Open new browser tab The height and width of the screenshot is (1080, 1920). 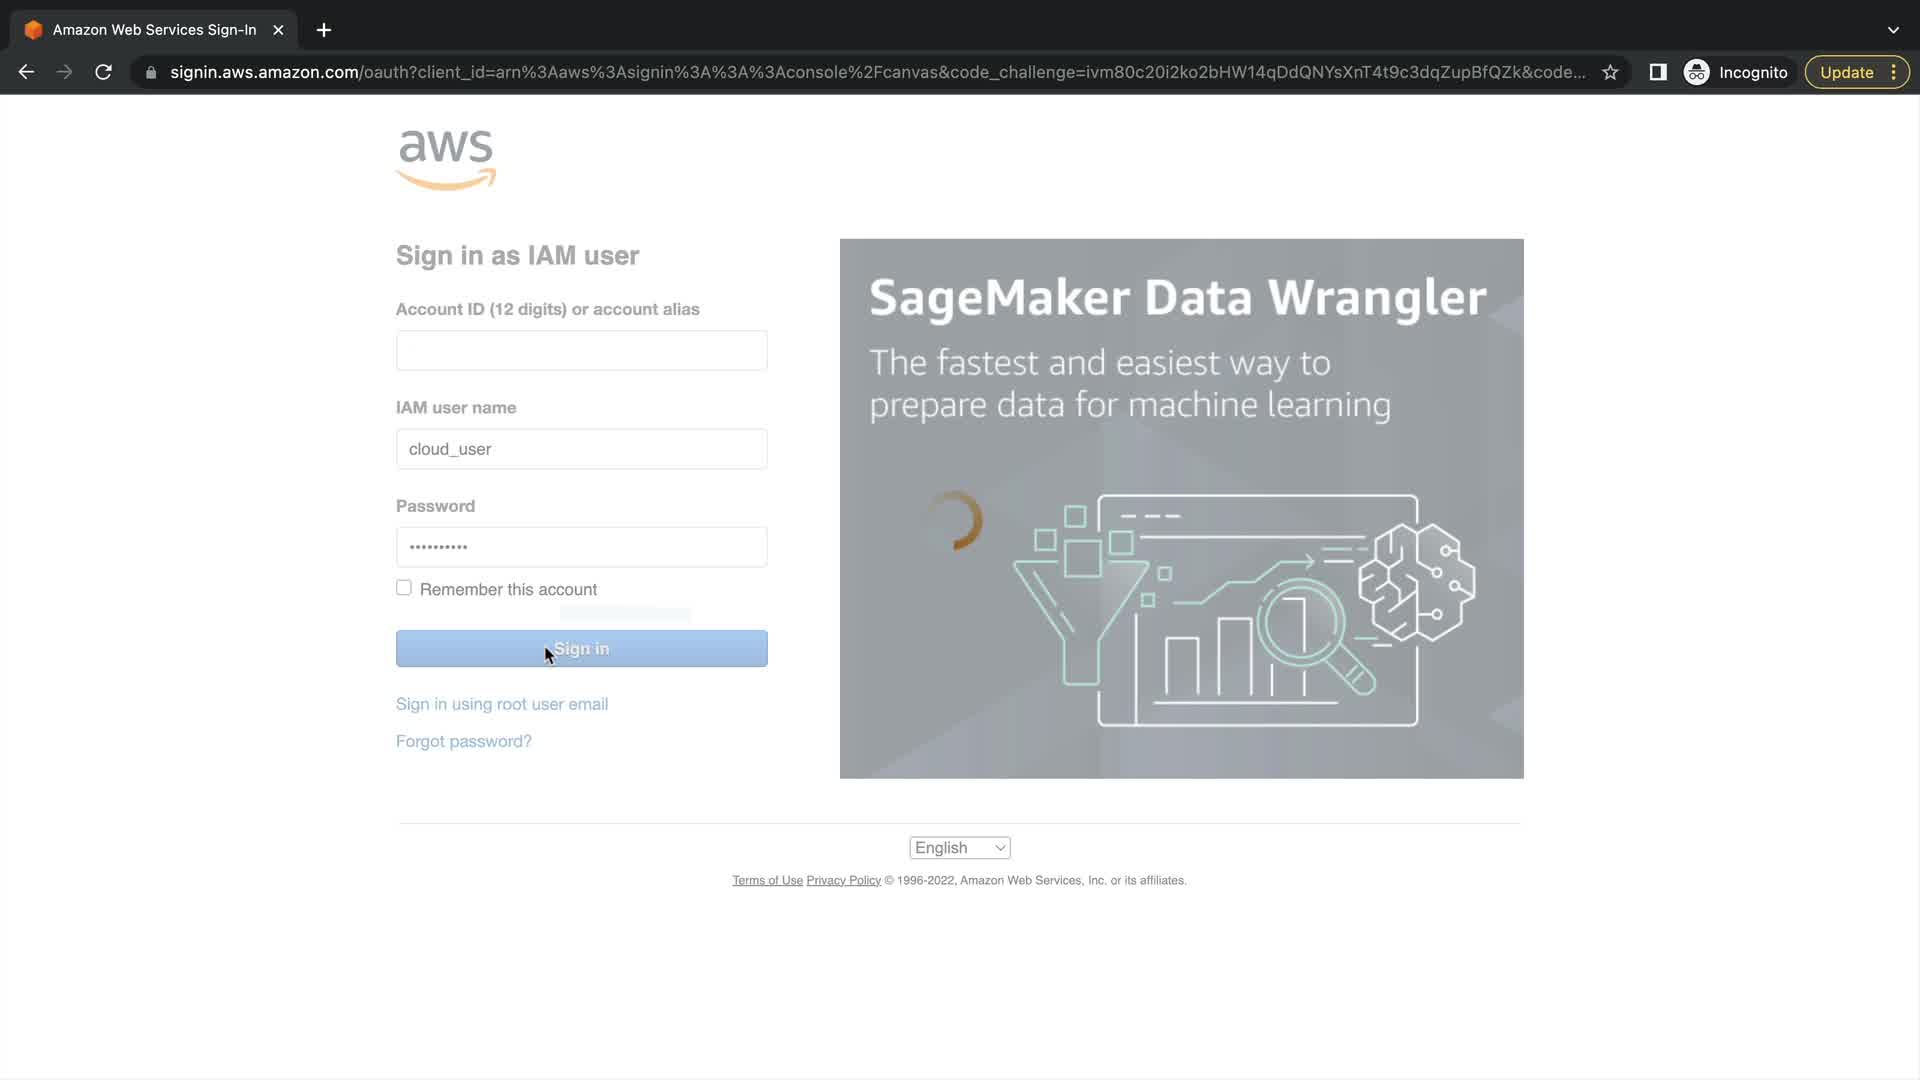pyautogui.click(x=323, y=30)
